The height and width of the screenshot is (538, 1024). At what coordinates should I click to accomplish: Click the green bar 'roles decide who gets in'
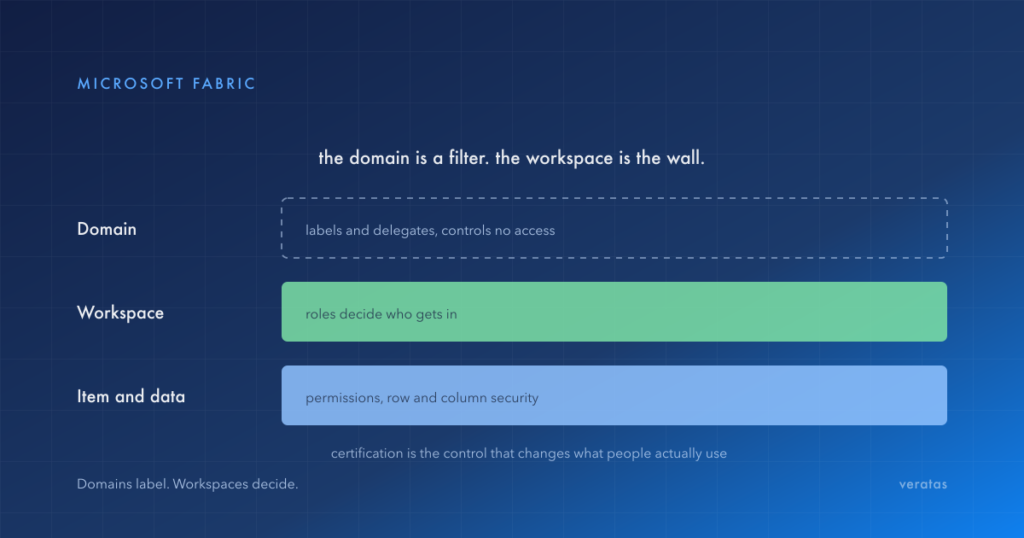(614, 311)
